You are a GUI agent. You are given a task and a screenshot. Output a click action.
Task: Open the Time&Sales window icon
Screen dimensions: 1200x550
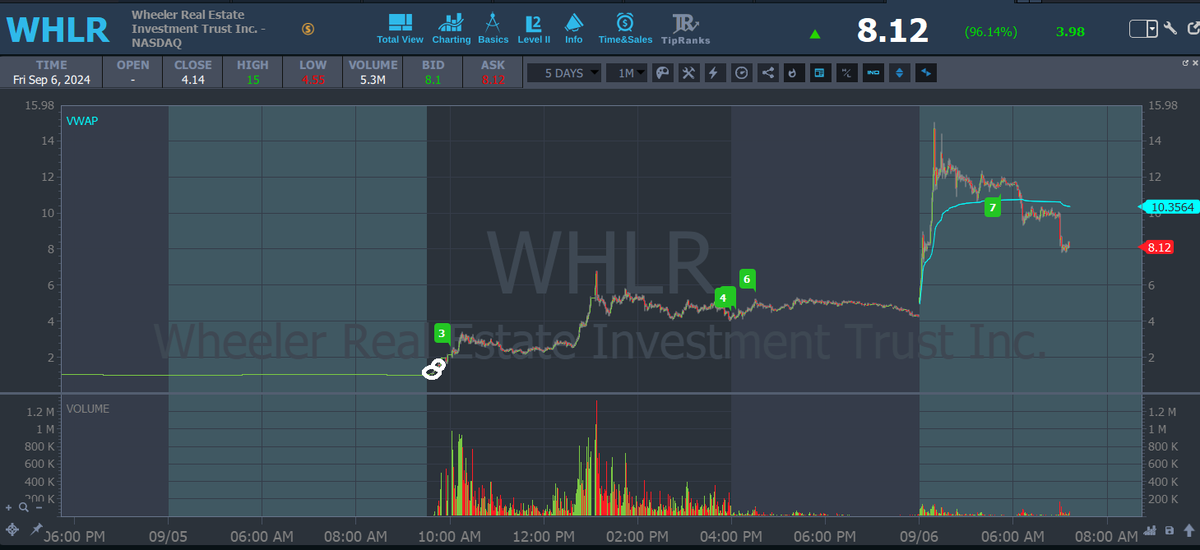tap(625, 29)
